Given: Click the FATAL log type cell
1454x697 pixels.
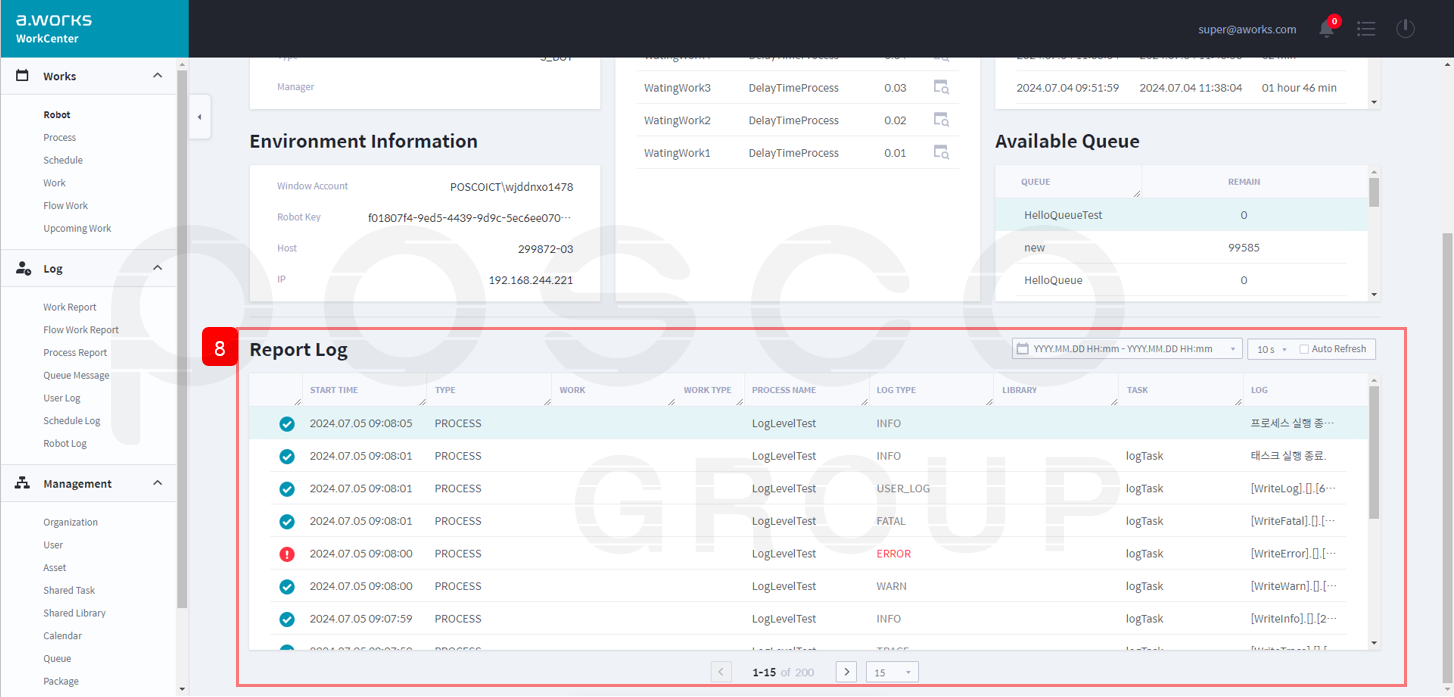Looking at the screenshot, I should pos(891,521).
